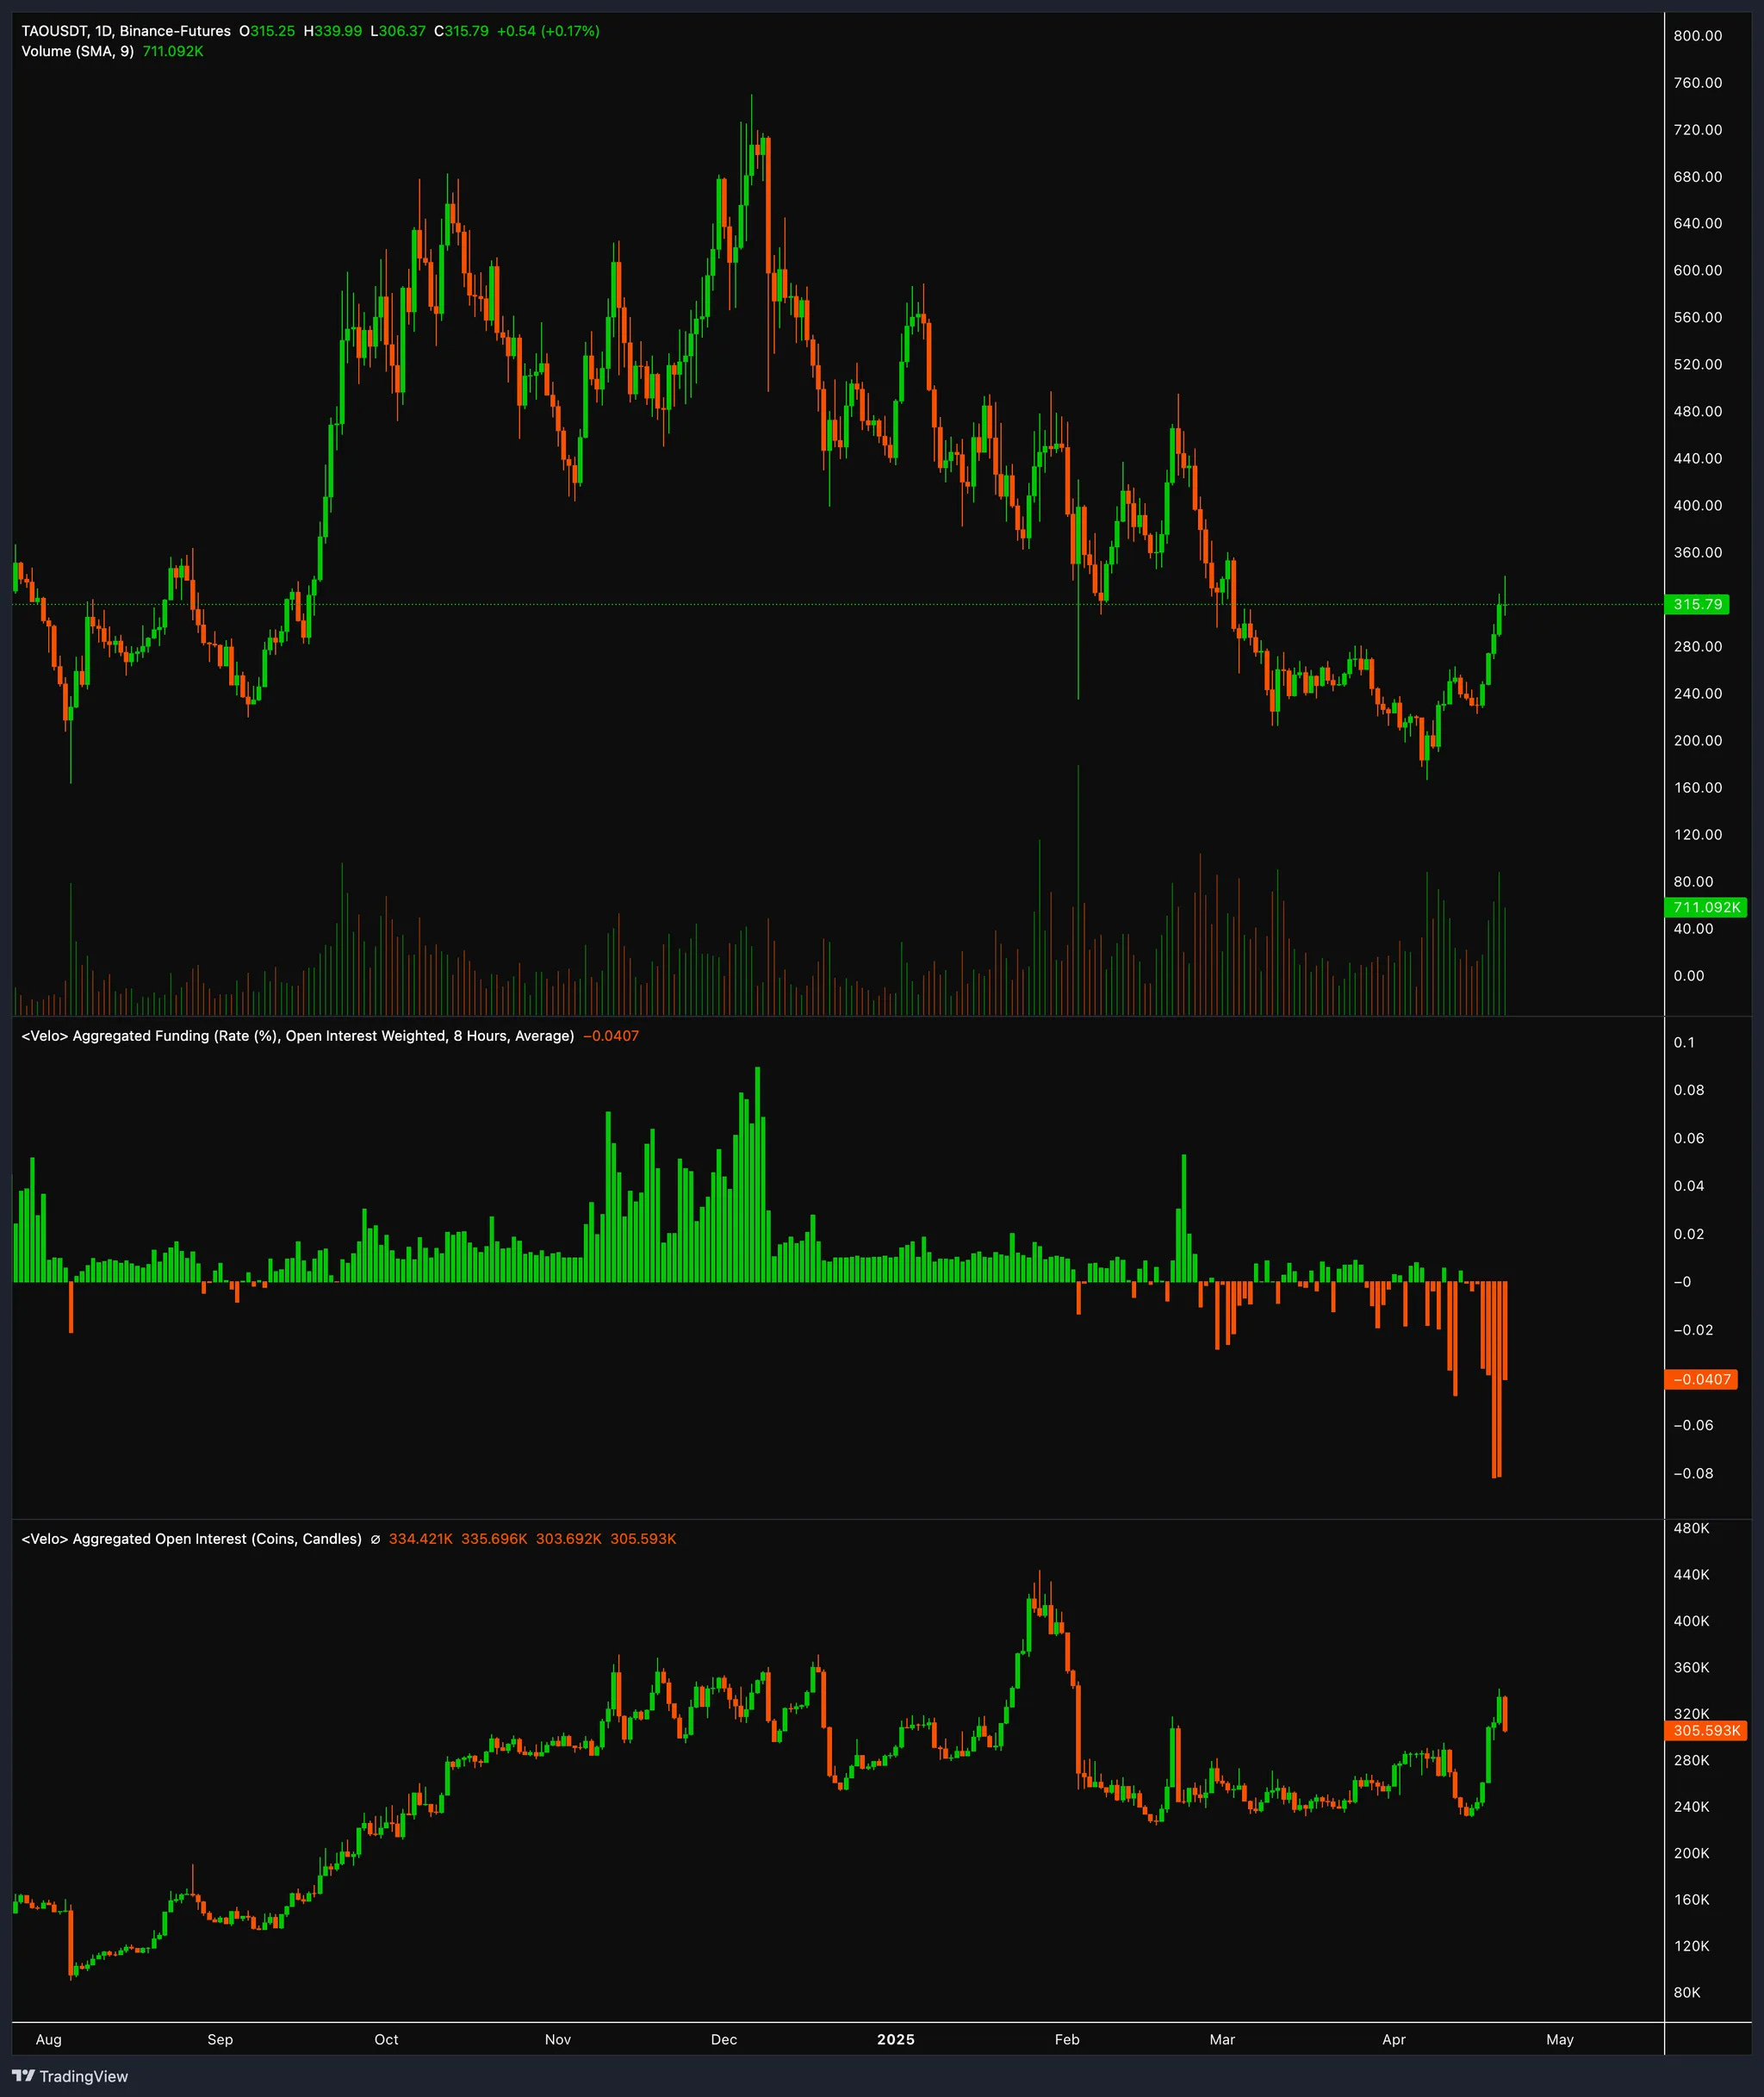Viewport: 1764px width, 2097px height.
Task: Click the +0.54 (+0.17%) change value
Action: pyautogui.click(x=548, y=31)
